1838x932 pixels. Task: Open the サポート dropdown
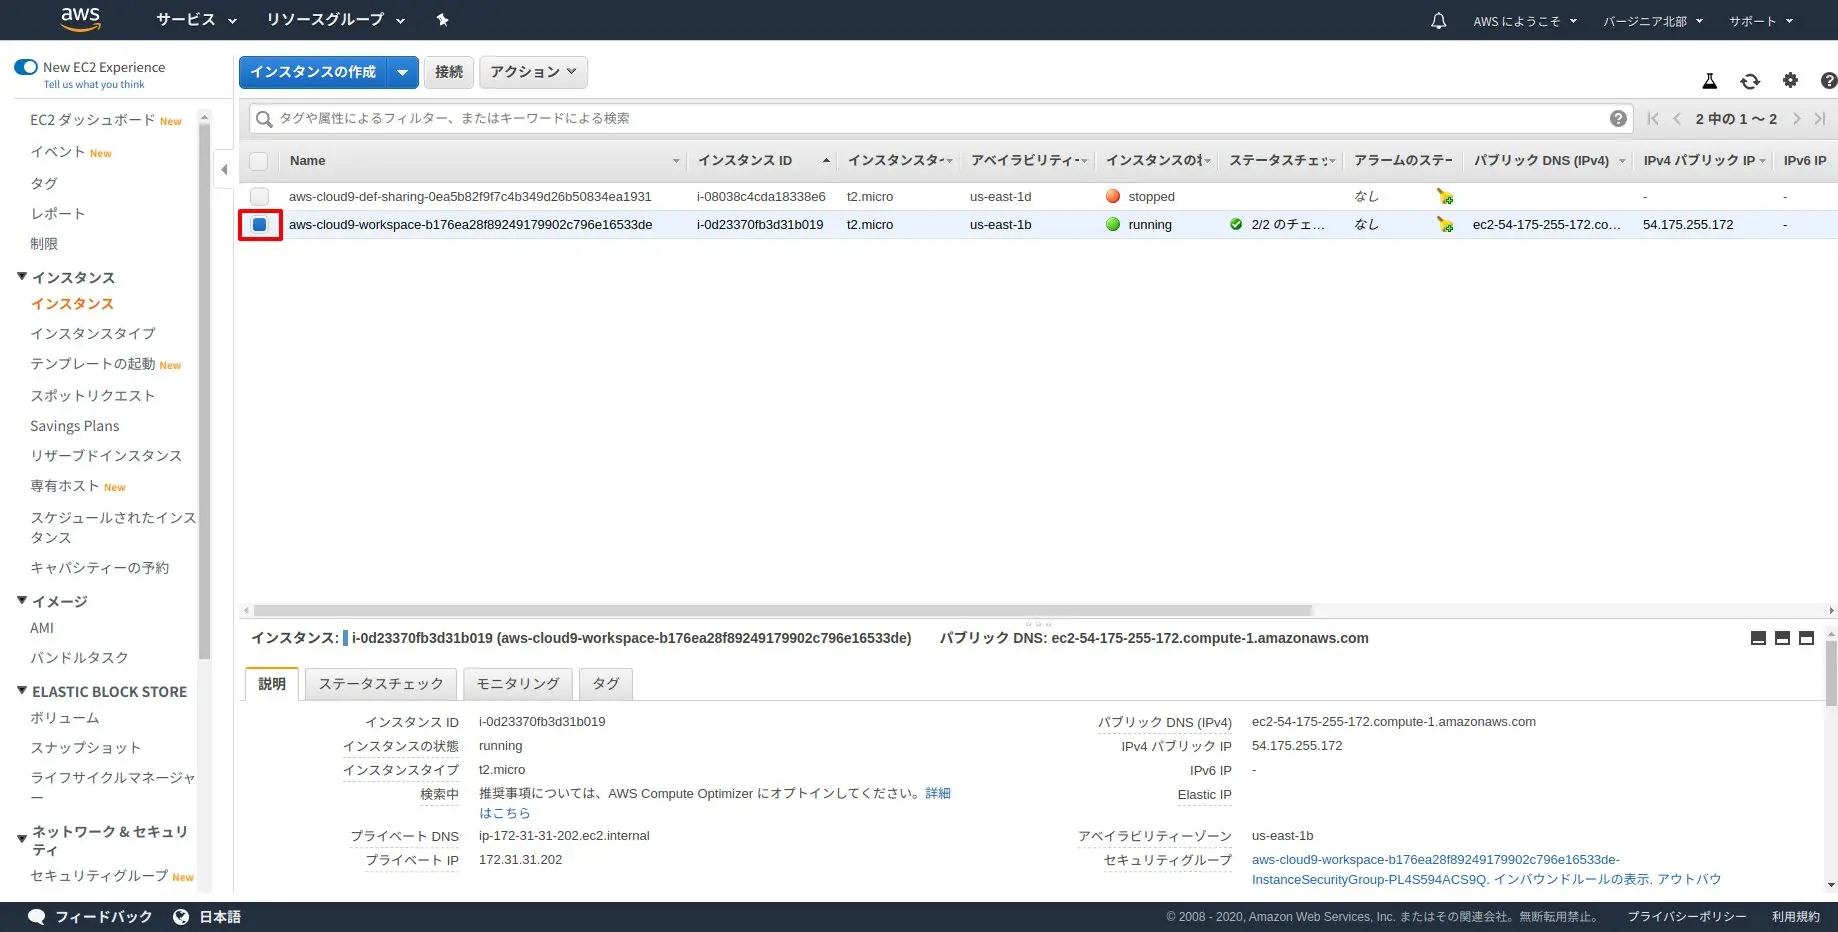(1762, 21)
